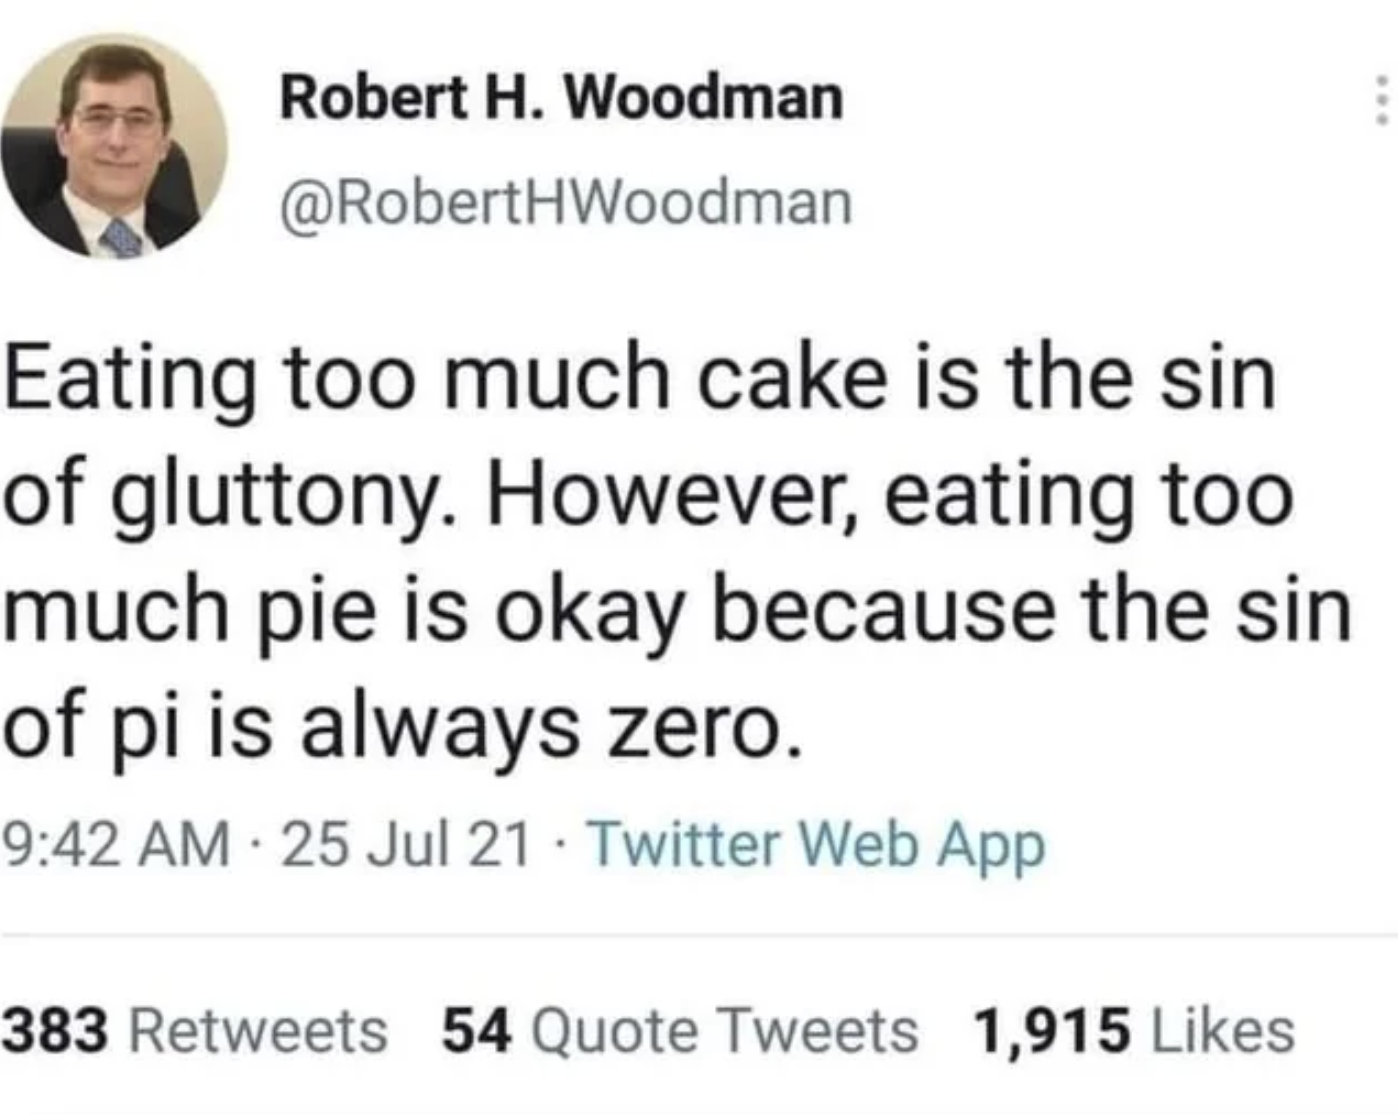See who left the 1,915 Likes
1398x1114 pixels.
coord(1134,1031)
